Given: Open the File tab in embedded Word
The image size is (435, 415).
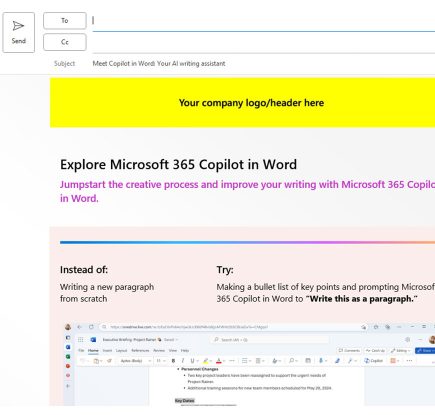Looking at the screenshot, I should [x=81, y=350].
